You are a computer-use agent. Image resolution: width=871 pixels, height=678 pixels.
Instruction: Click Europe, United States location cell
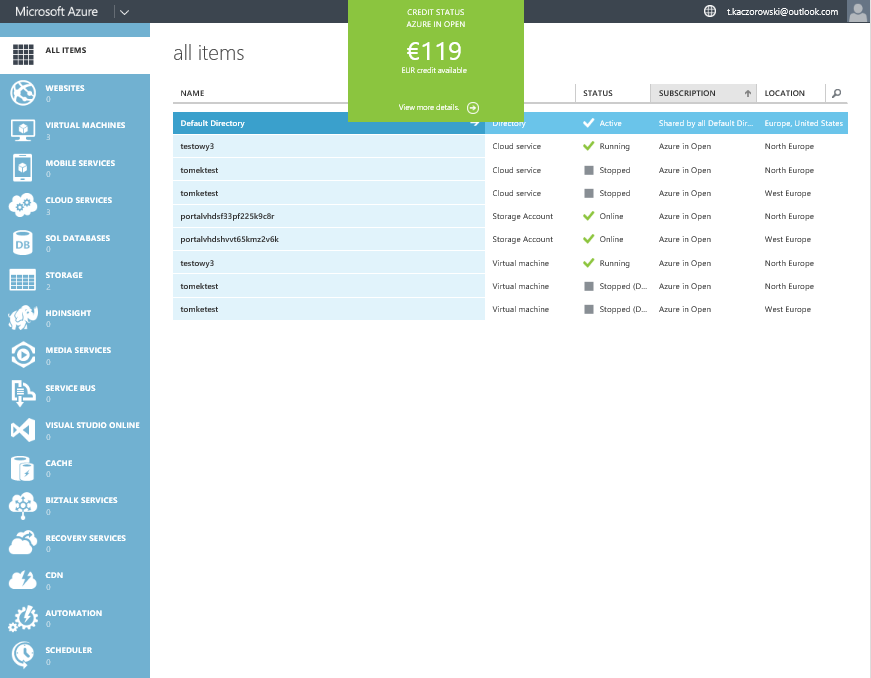804,123
